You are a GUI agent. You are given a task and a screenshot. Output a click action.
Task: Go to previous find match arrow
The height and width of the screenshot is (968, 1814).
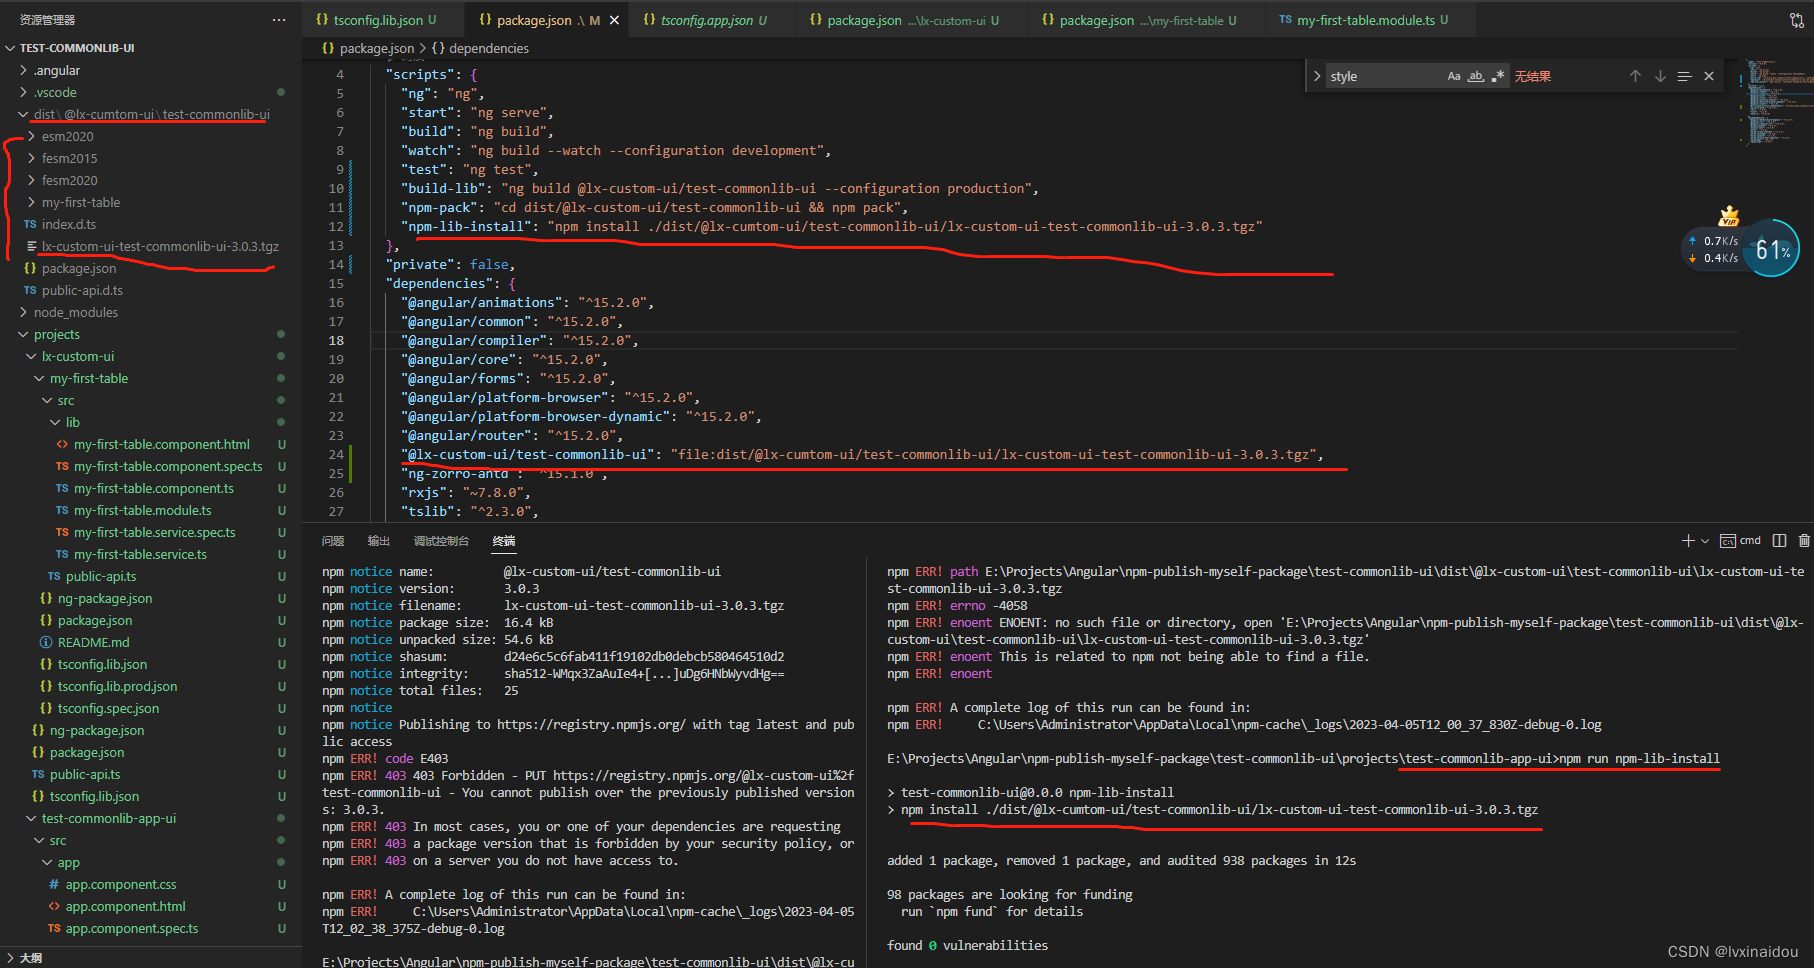coord(1635,76)
